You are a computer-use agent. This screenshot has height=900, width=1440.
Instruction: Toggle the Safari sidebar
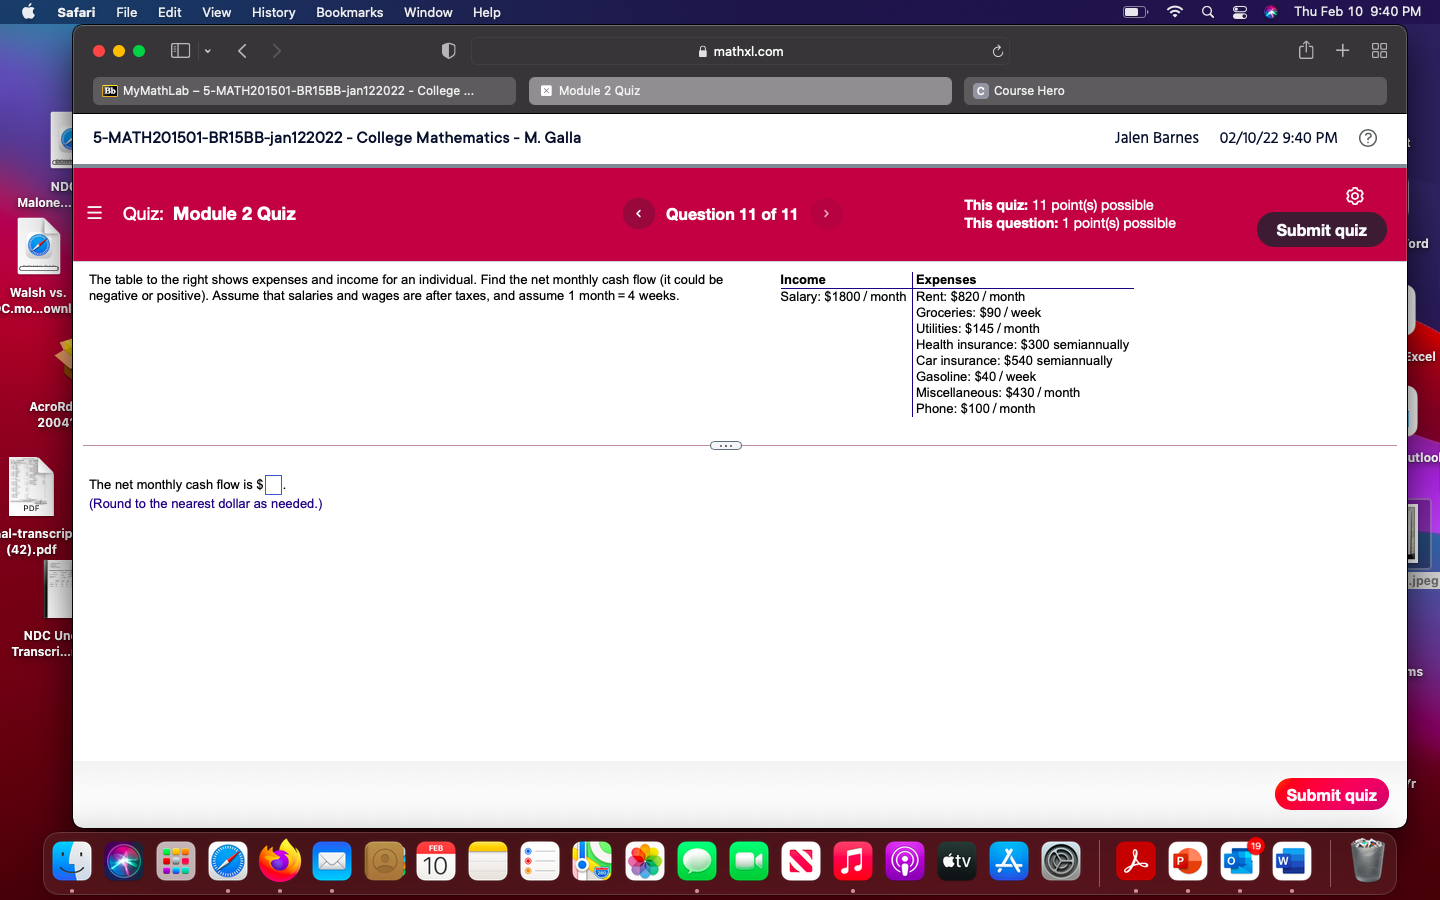tap(180, 50)
